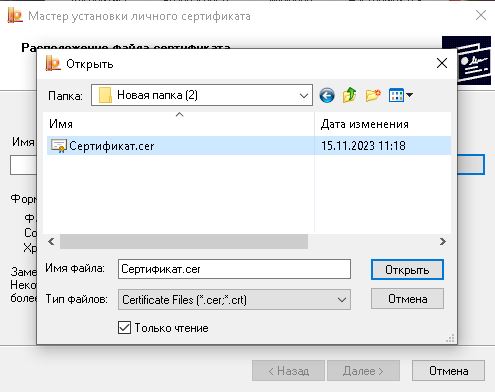Click the sort arrow above Имя column
Screen dimensions: 495x392
point(180,115)
